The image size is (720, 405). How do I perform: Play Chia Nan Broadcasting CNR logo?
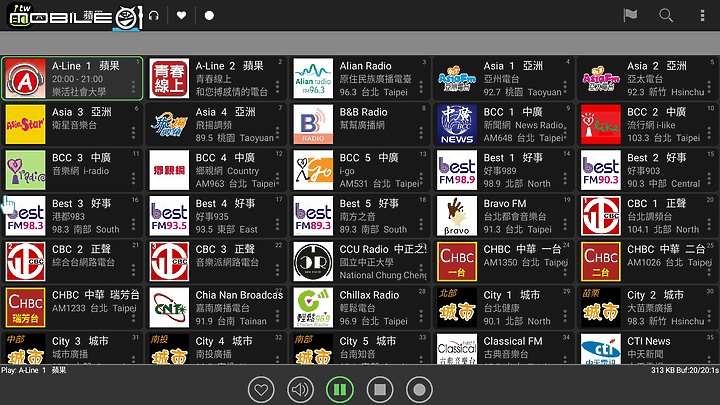(x=169, y=308)
